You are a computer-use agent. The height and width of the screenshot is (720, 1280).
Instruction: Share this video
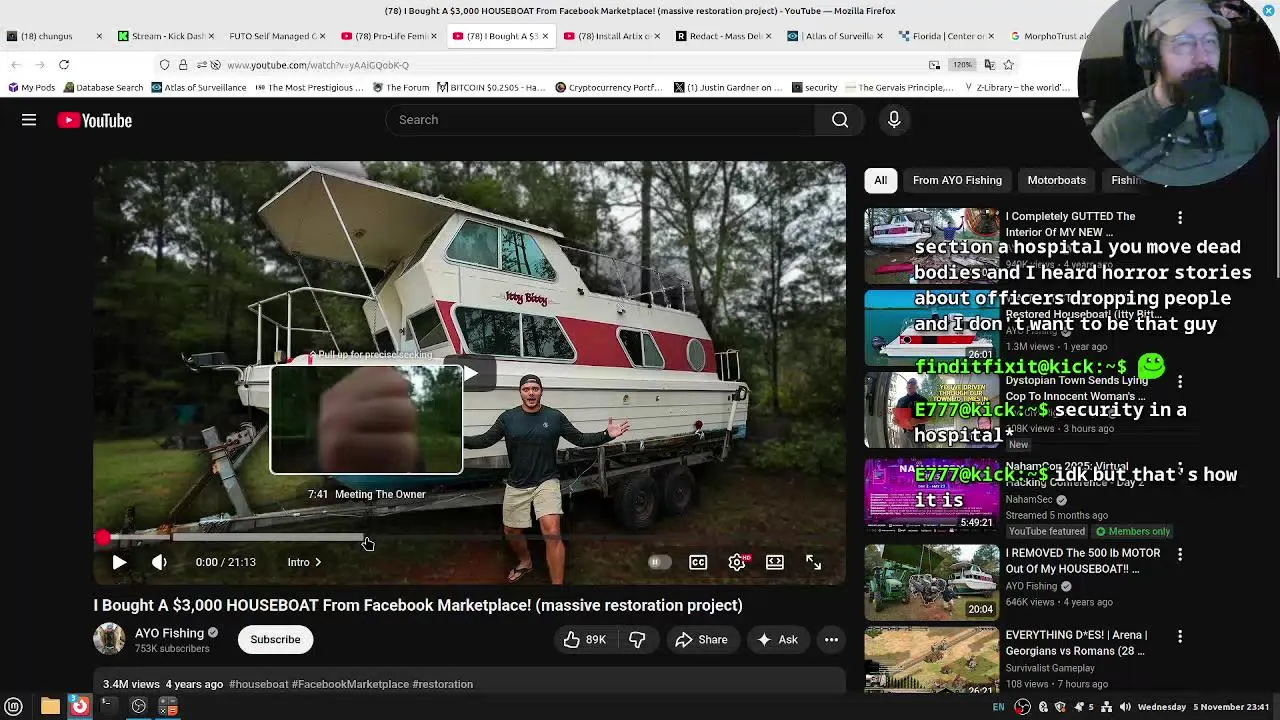[701, 640]
